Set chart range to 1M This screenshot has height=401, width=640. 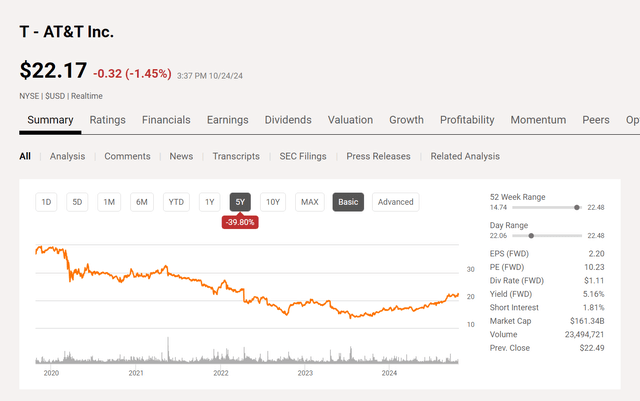coord(109,202)
